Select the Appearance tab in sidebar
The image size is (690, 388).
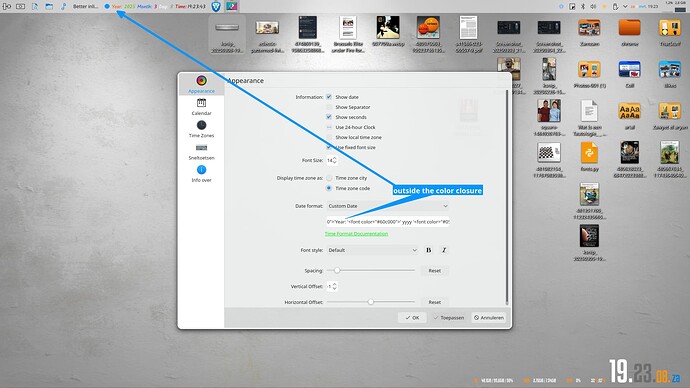[201, 84]
